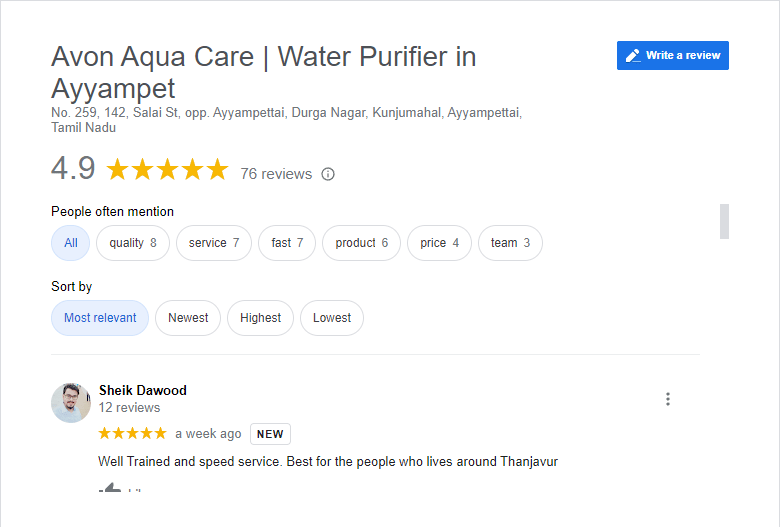Click the pencil icon in Write a review

pos(632,56)
